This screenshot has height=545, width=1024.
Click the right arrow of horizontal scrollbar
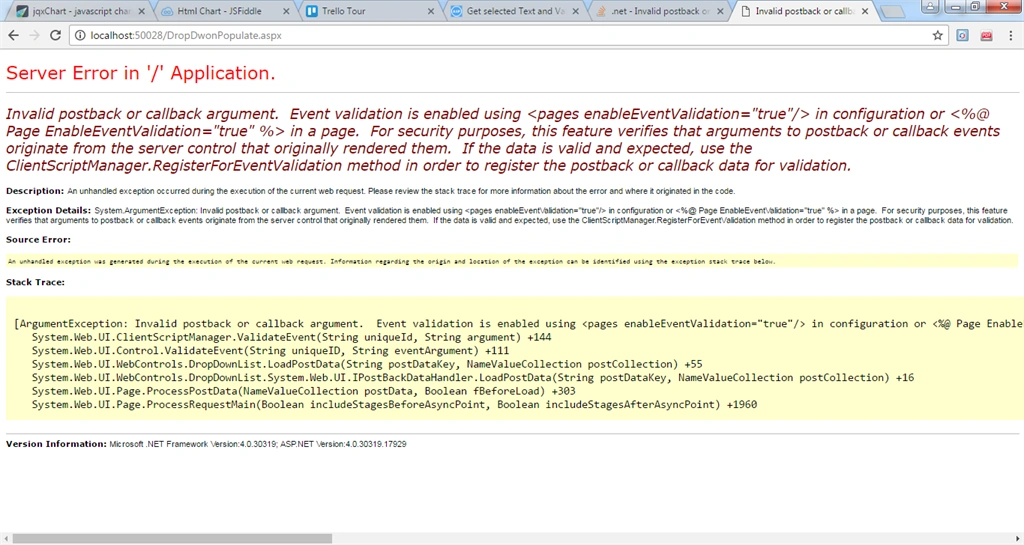tap(1017, 538)
